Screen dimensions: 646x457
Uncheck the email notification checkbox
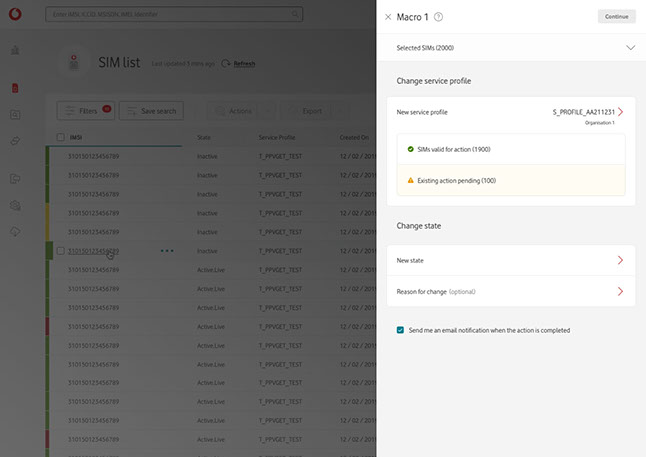coord(400,330)
